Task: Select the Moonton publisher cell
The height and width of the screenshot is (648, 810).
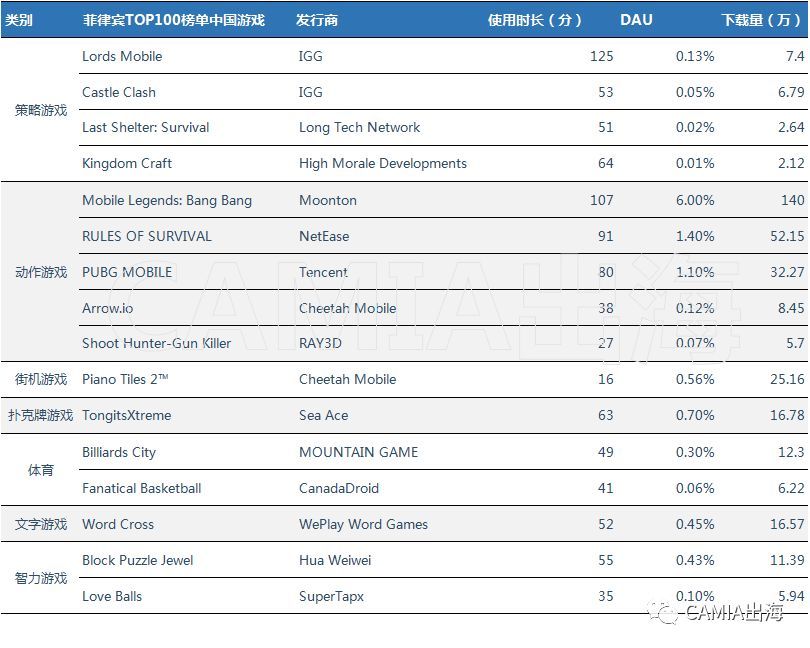Action: coord(328,200)
